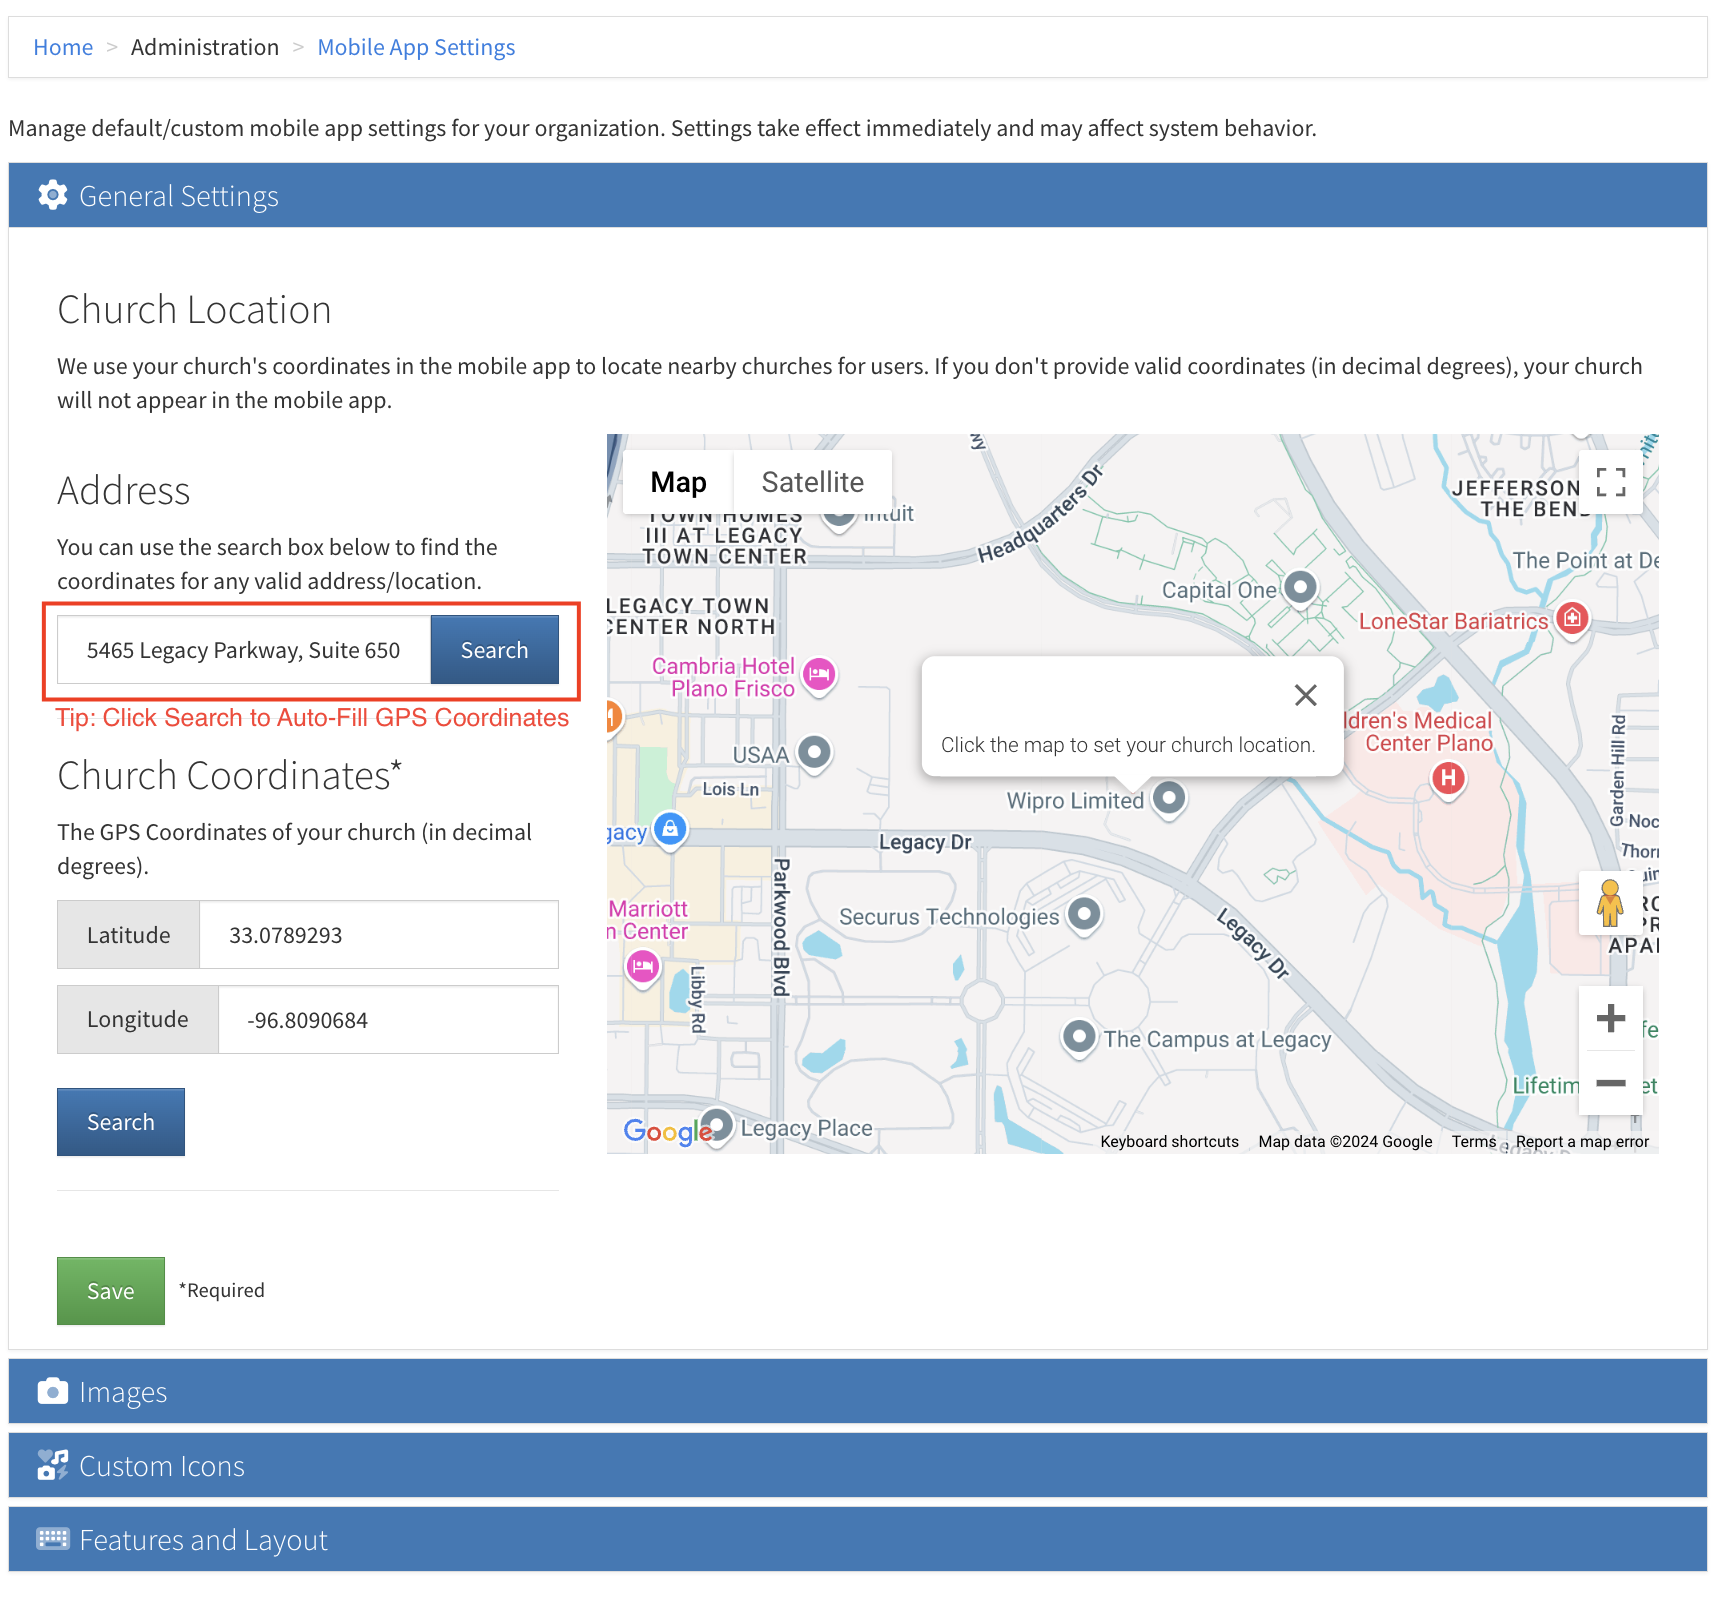This screenshot has height=1598, width=1732.
Task: Click the Headquarters Dr road label
Action: click(x=1040, y=514)
